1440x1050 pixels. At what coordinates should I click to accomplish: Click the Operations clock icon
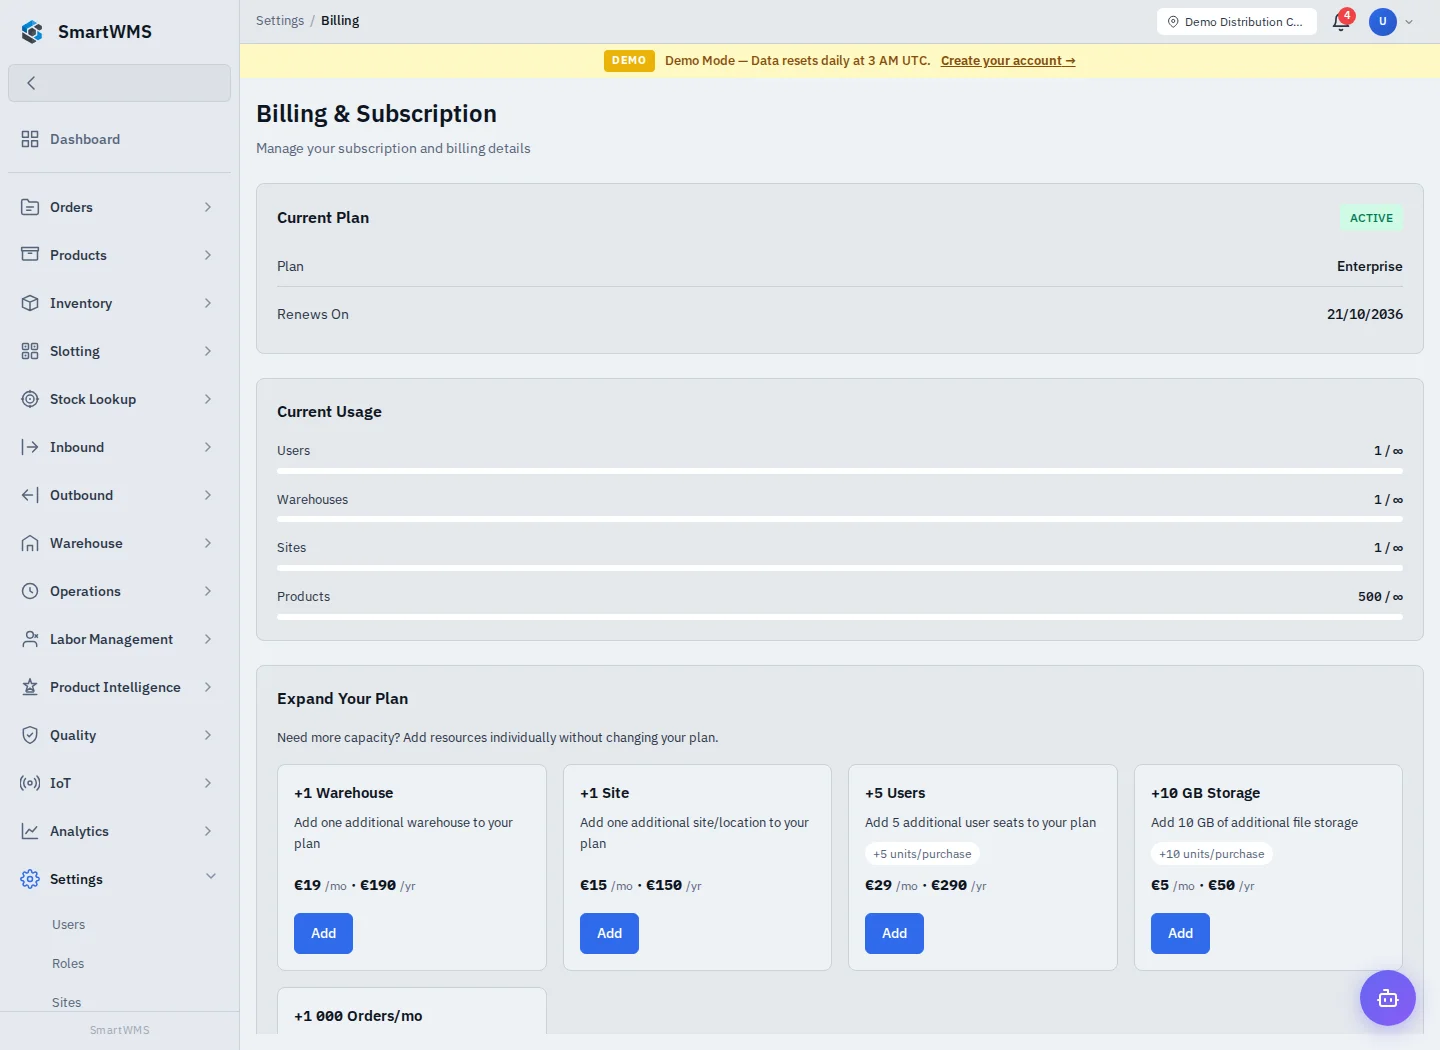[30, 591]
